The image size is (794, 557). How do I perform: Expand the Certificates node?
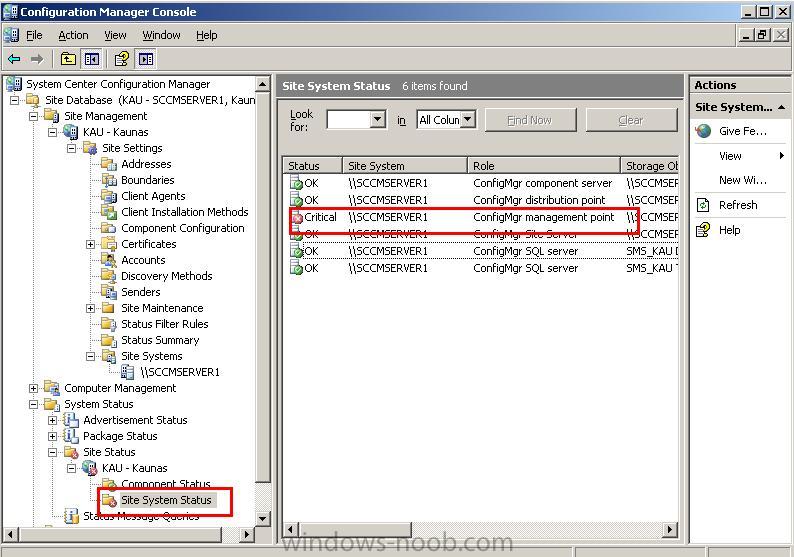click(90, 244)
